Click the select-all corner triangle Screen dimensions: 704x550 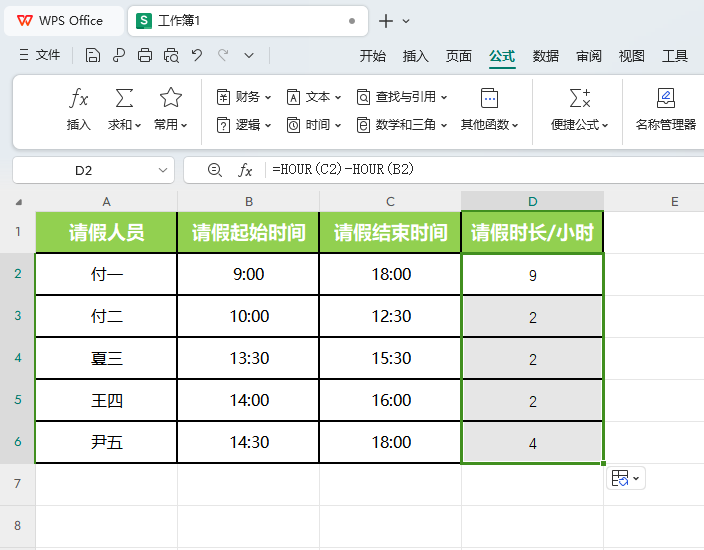[18, 202]
